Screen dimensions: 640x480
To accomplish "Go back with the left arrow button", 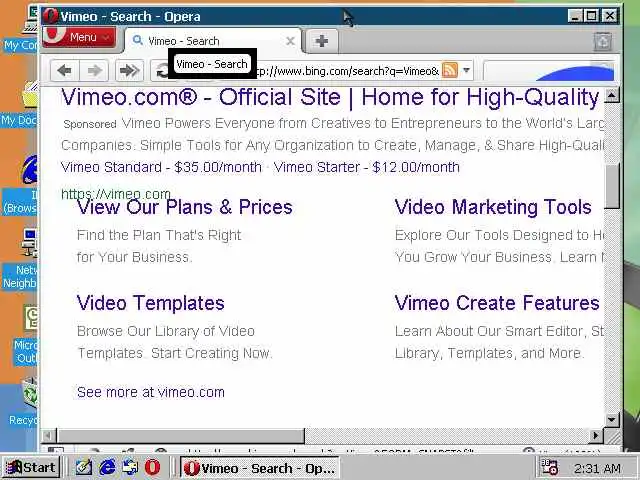I will click(64, 71).
